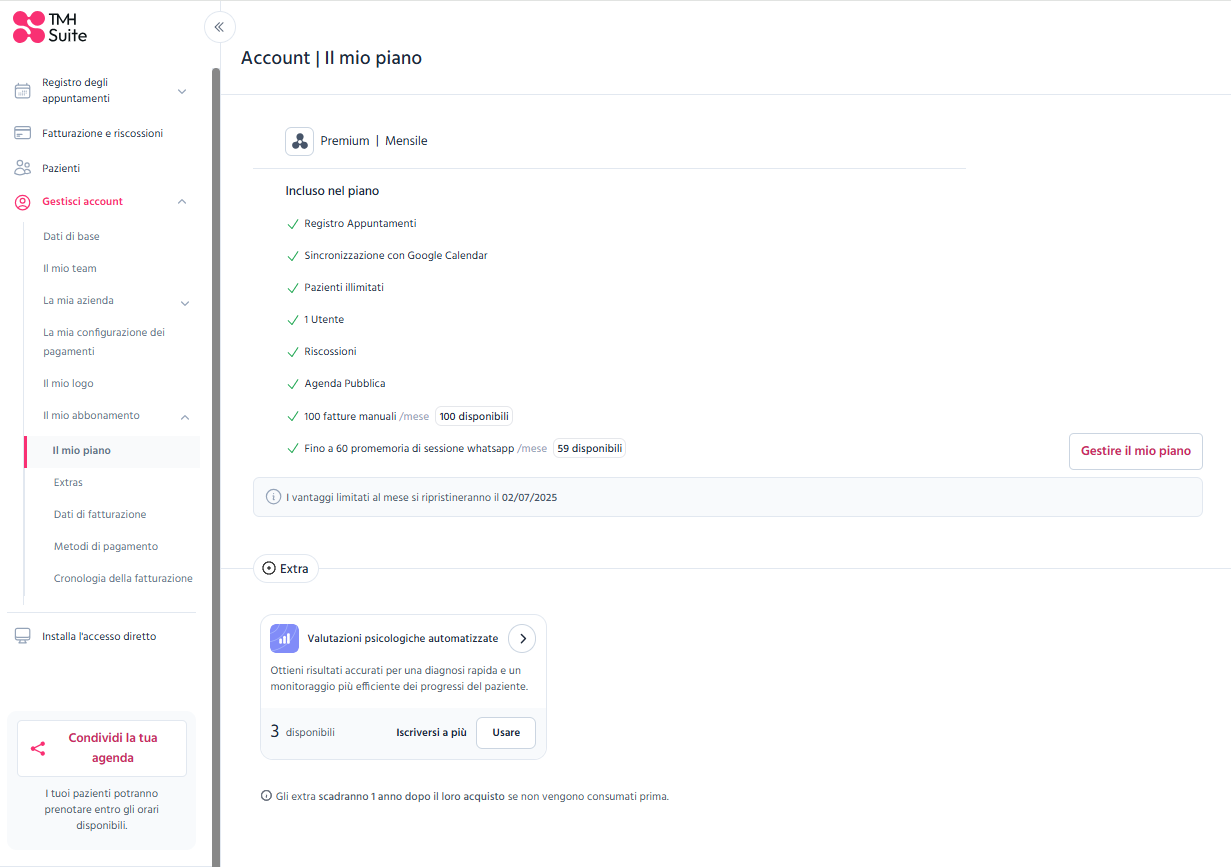Click the checkmark next to Registro Appuntamenti
This screenshot has width=1231, height=867.
pos(293,224)
